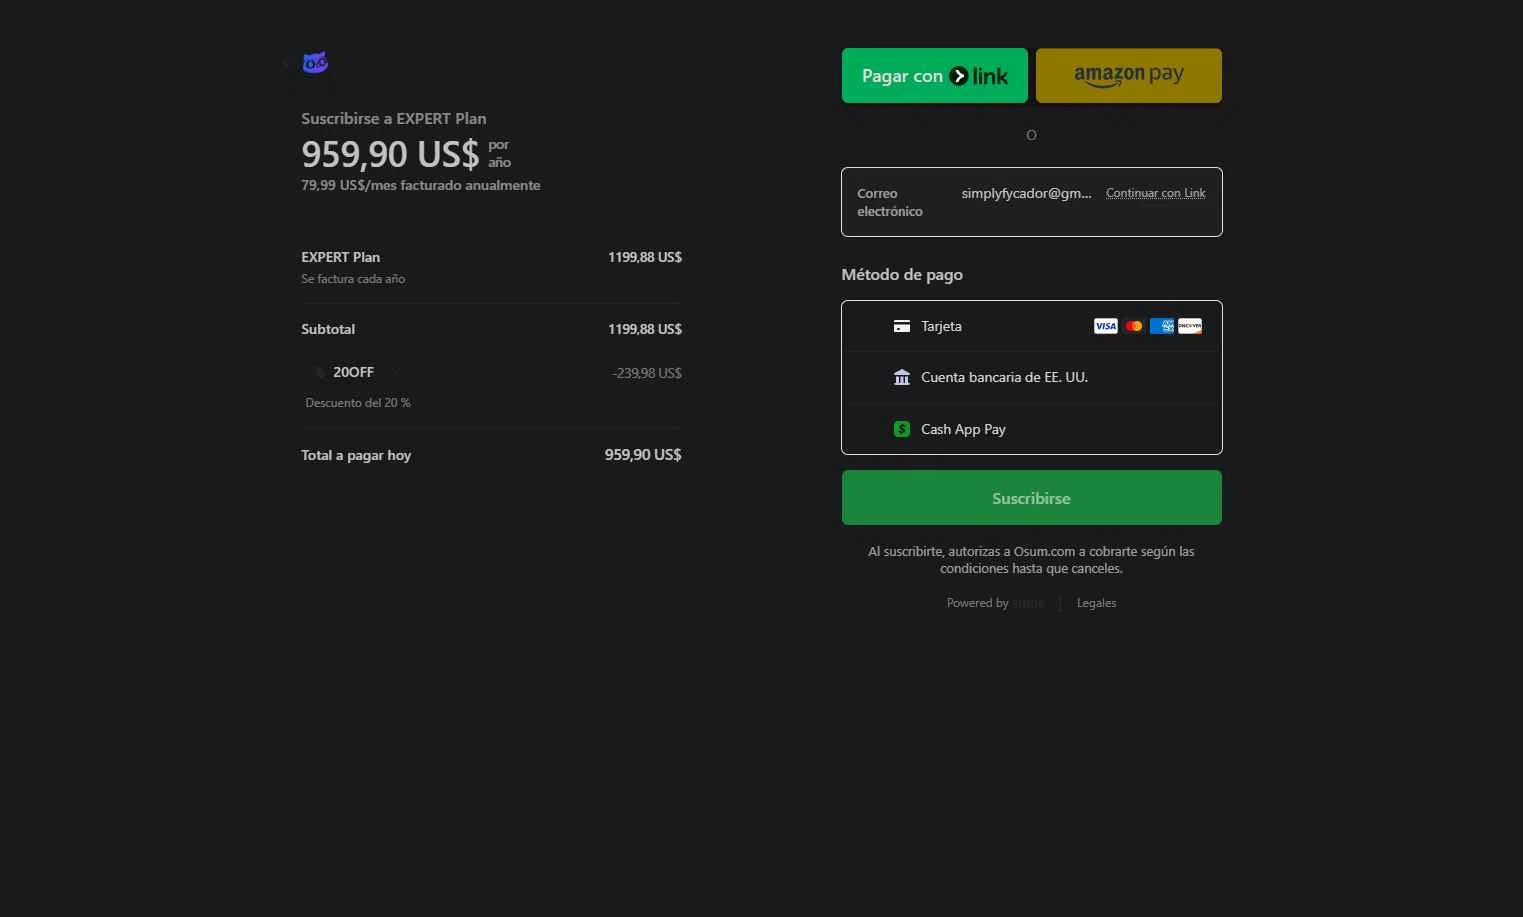Select Tarjeta as payment method
Image resolution: width=1523 pixels, height=917 pixels.
click(1031, 326)
